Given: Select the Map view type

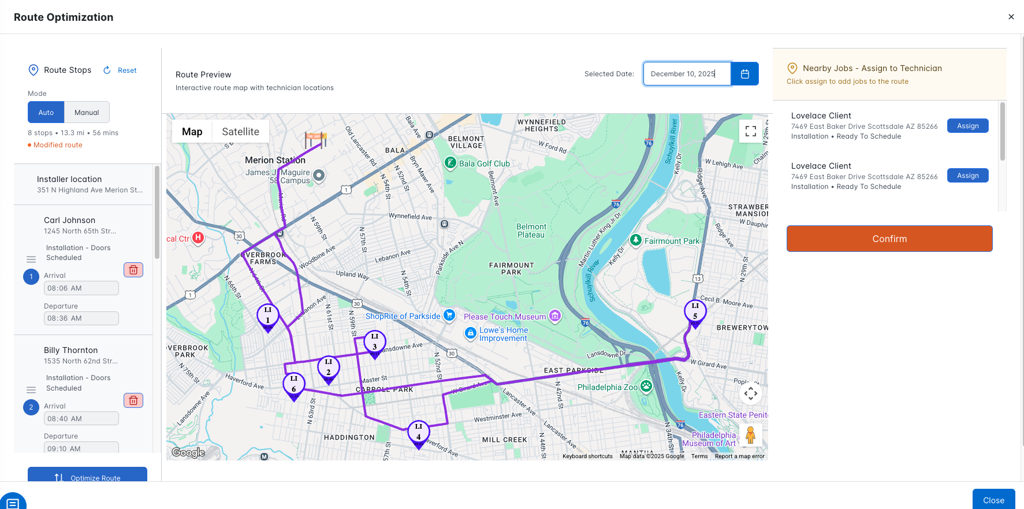Looking at the screenshot, I should tap(192, 132).
